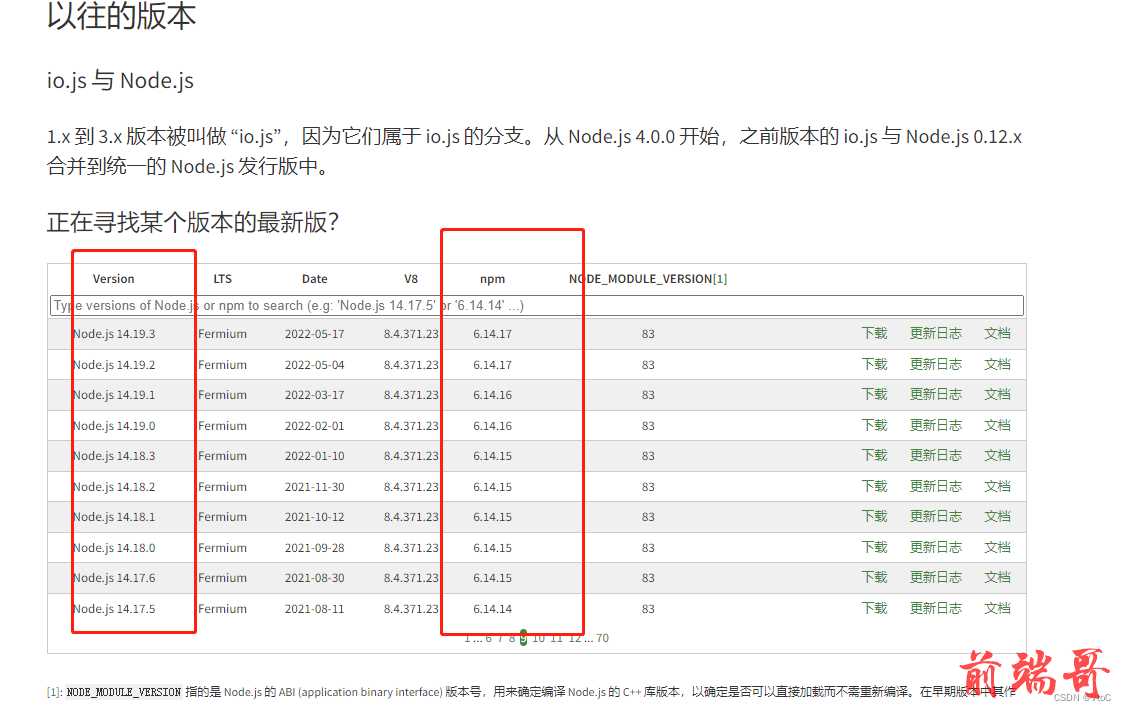Screen dimensions: 1126x711
Task: Open 文档 docs for Node.js 14.19.2
Action: click(x=997, y=364)
